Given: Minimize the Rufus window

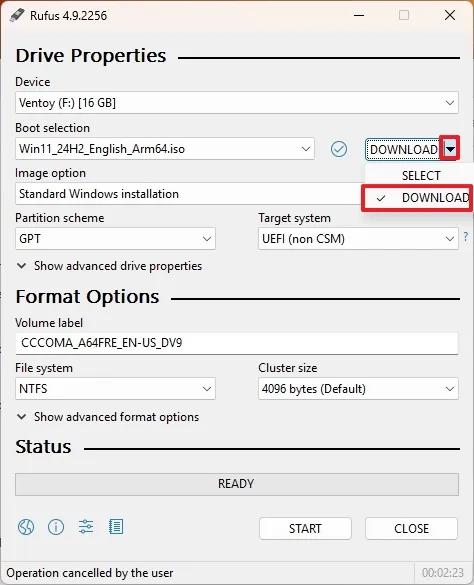Looking at the screenshot, I should click(359, 15).
